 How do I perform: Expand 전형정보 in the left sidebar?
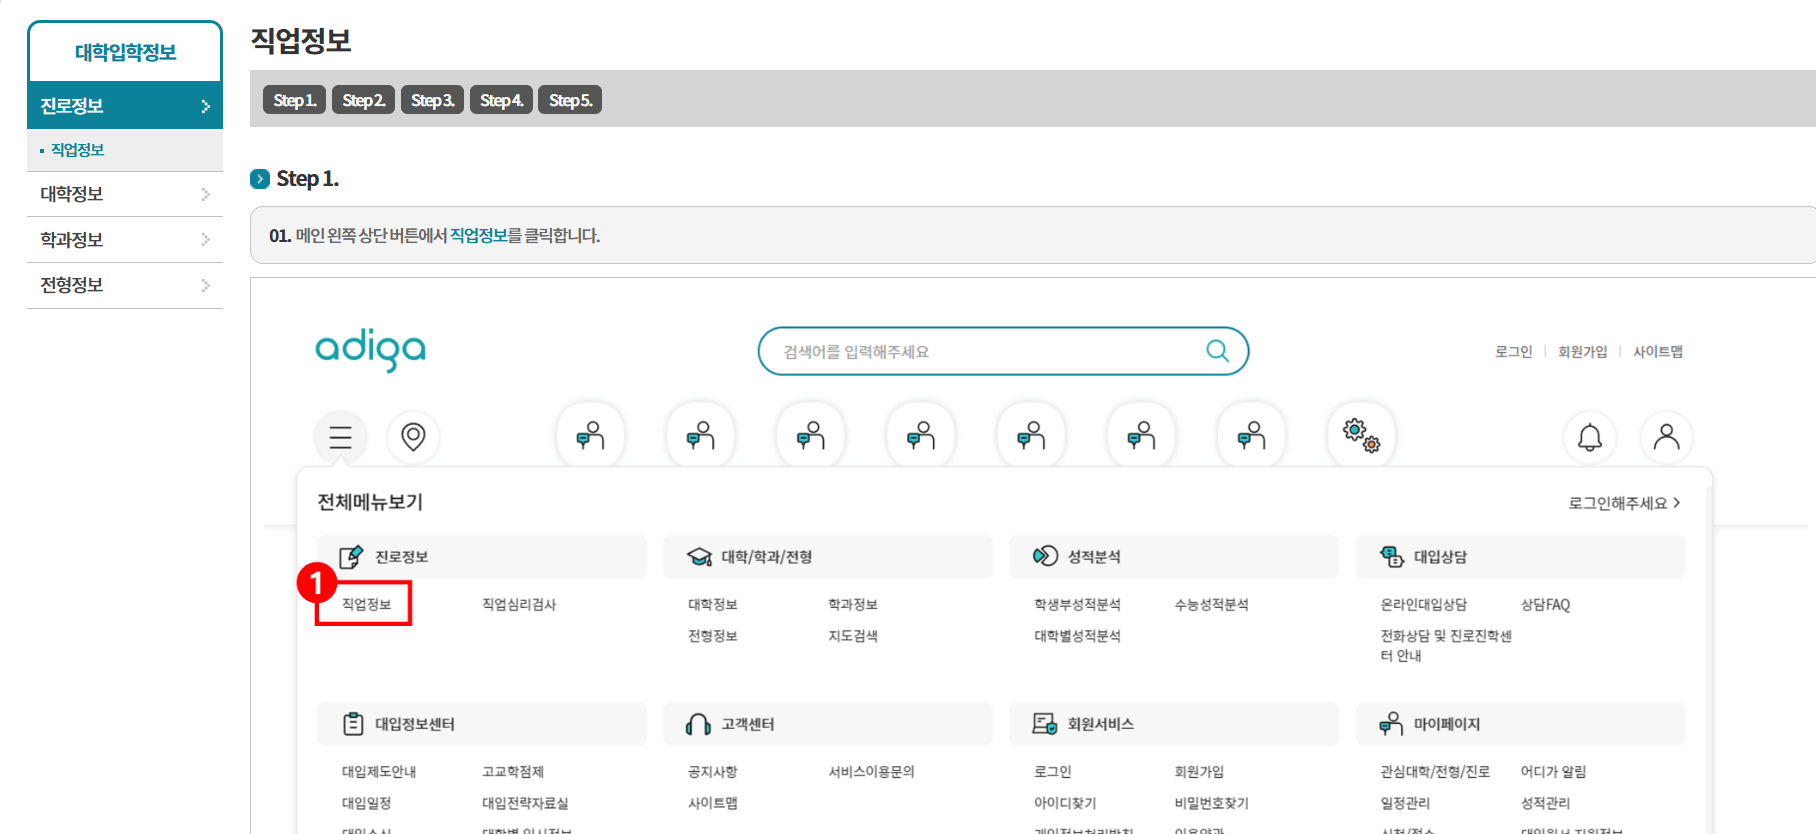[125, 285]
